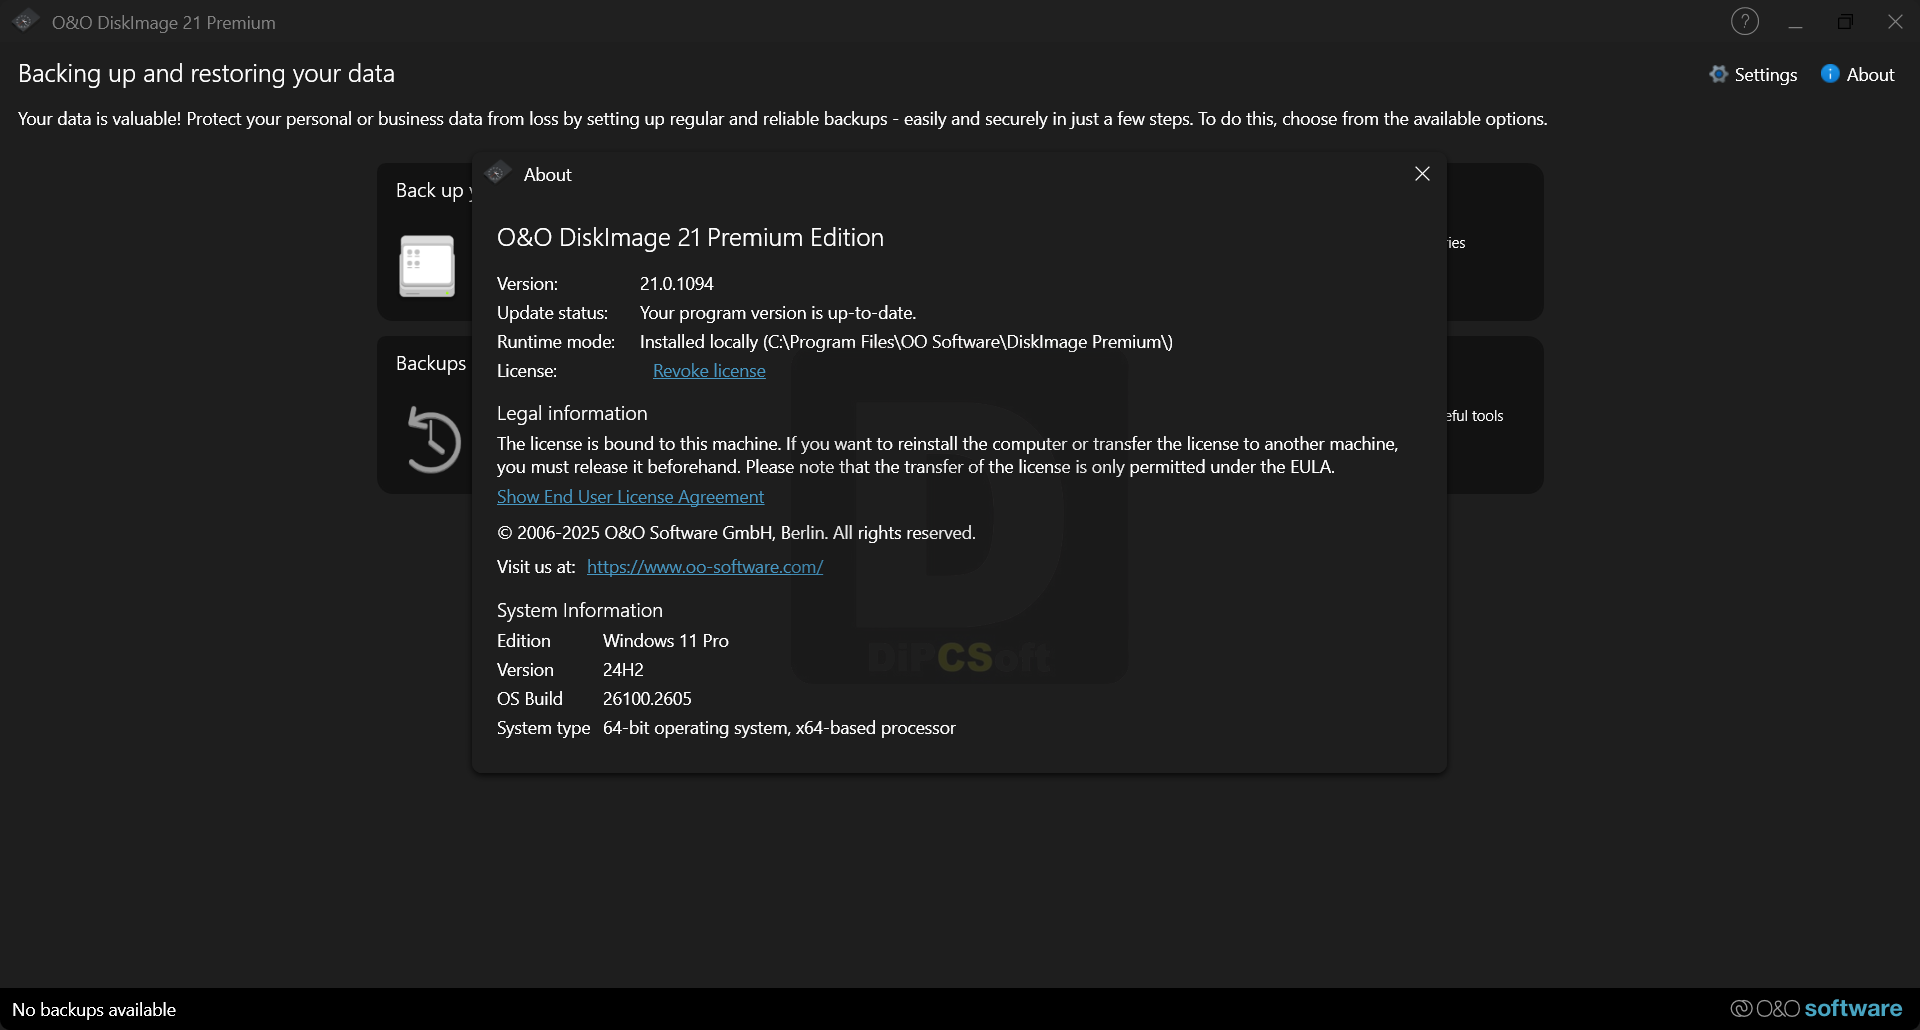The width and height of the screenshot is (1920, 1030).
Task: Open About from the header
Action: [x=1858, y=74]
